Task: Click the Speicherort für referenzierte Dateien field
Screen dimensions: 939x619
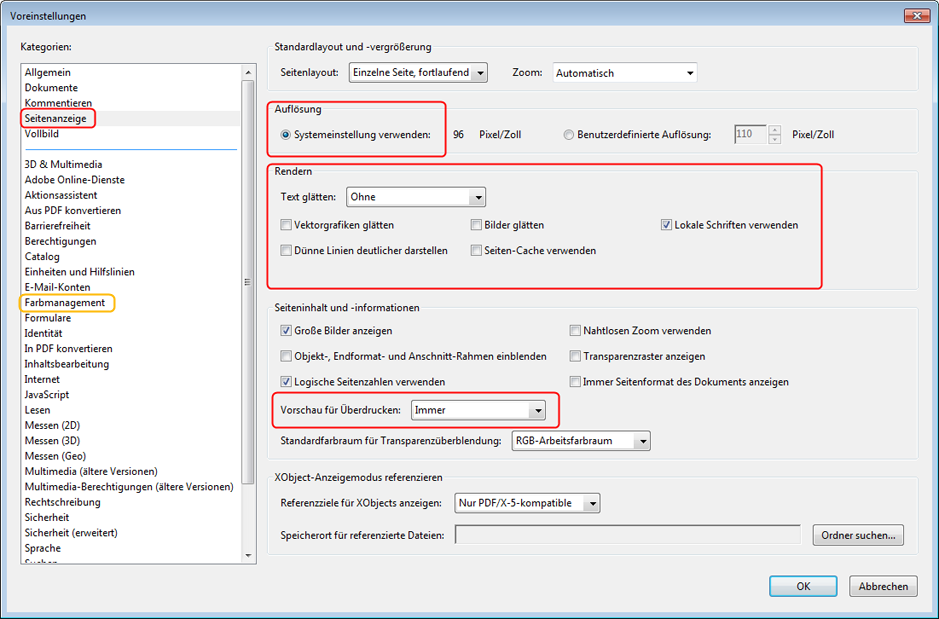Action: (x=628, y=535)
